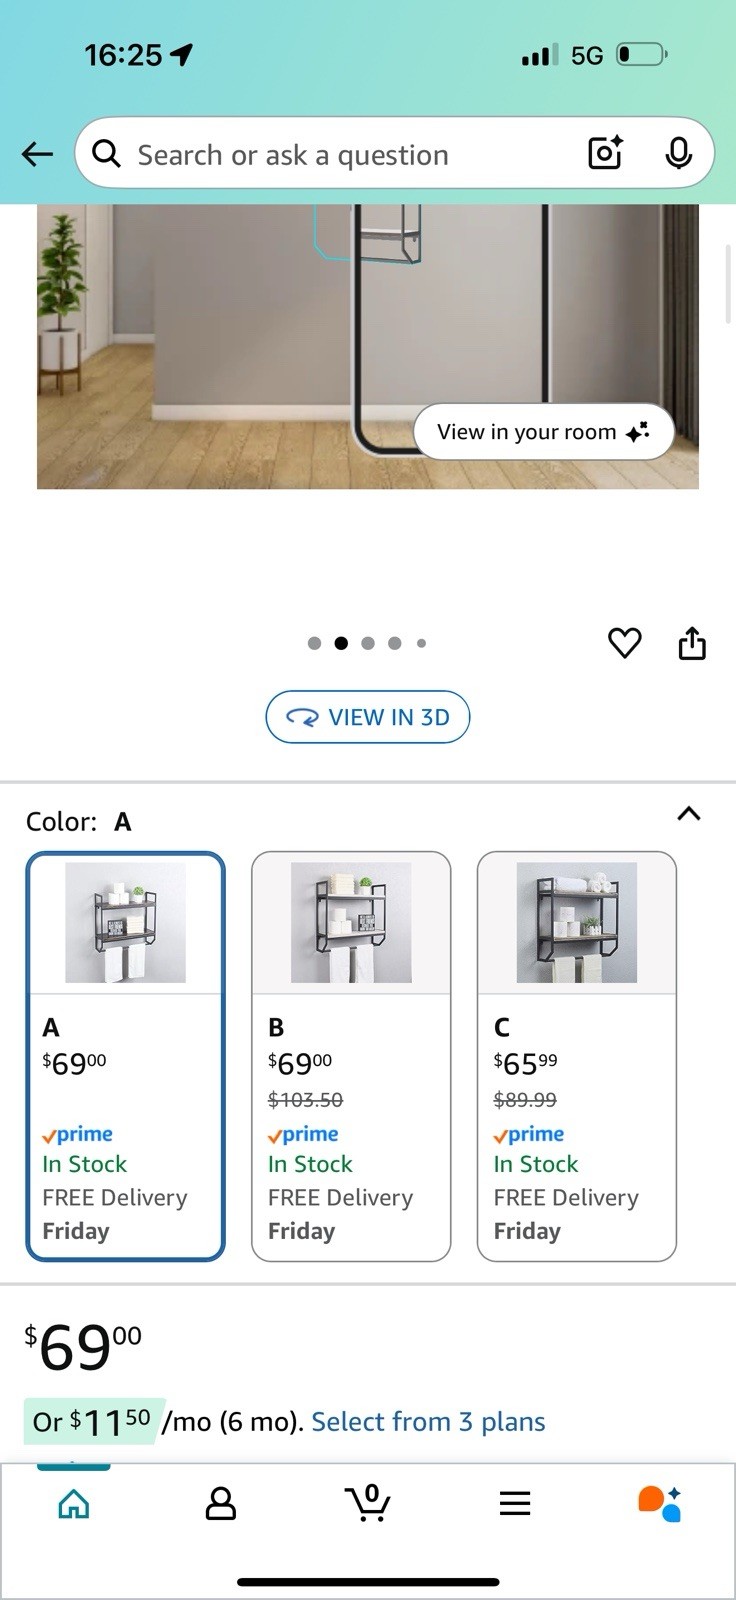Go to Home tab in bottom bar
The height and width of the screenshot is (1600, 736).
coord(74,1503)
